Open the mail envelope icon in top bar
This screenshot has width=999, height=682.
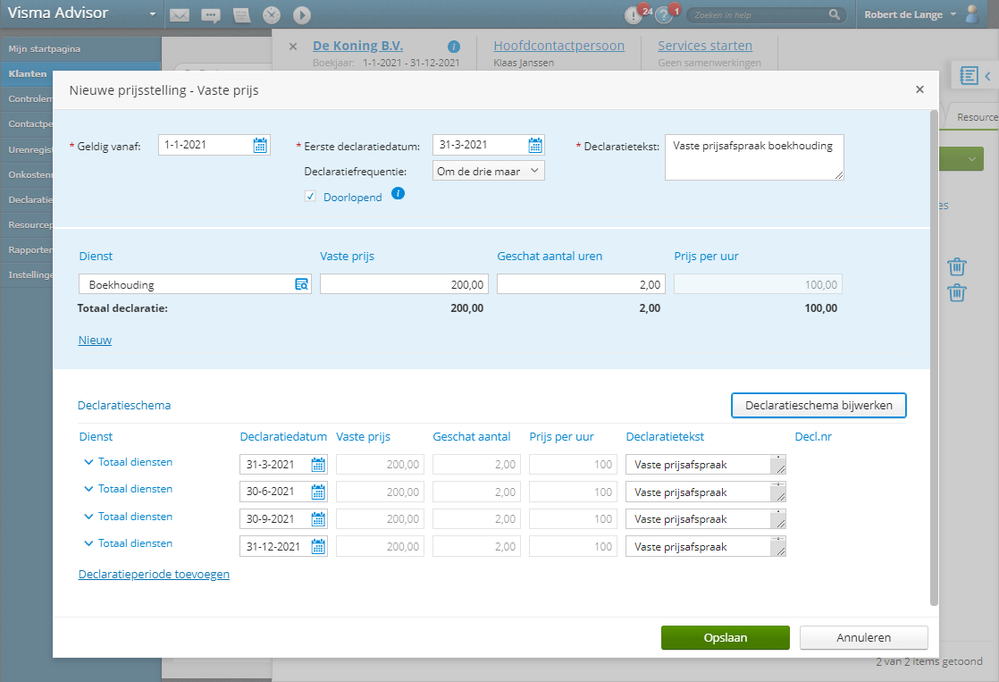click(180, 15)
